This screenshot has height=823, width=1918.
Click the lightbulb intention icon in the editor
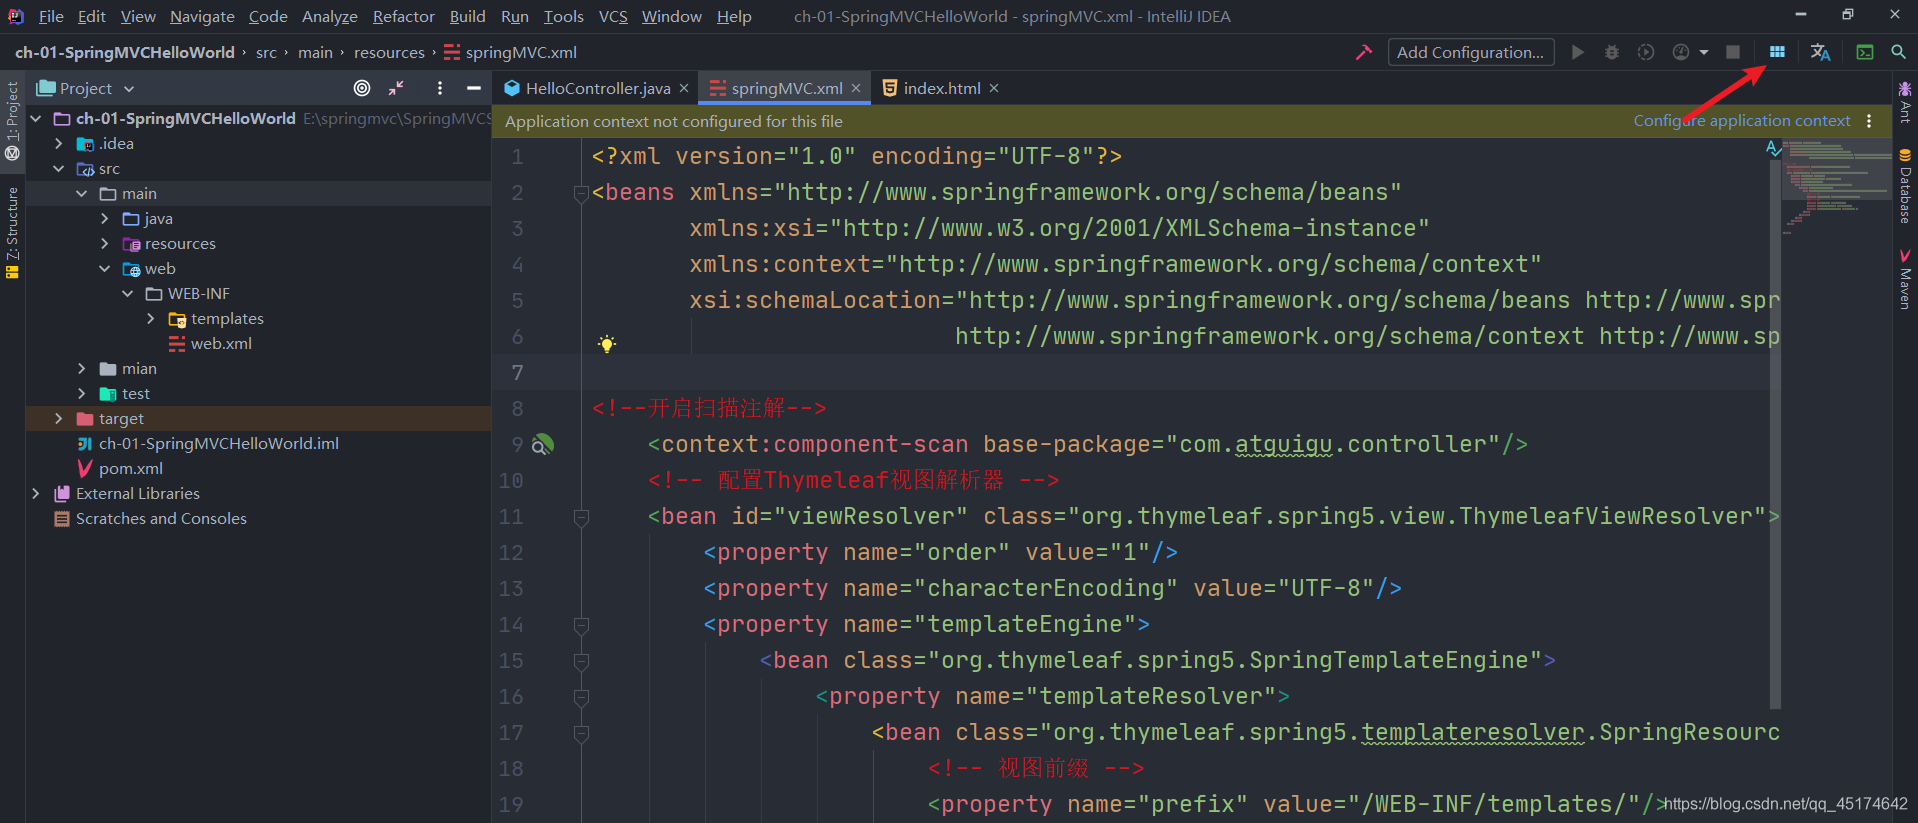607,344
